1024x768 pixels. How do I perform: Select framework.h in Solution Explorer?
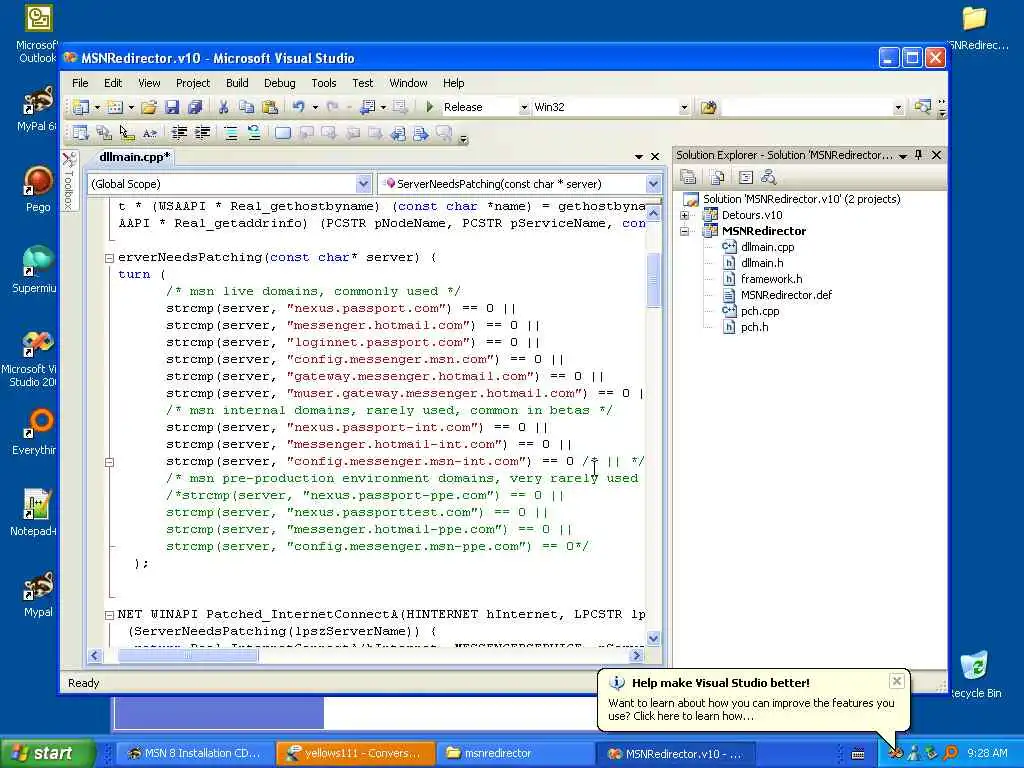point(771,279)
